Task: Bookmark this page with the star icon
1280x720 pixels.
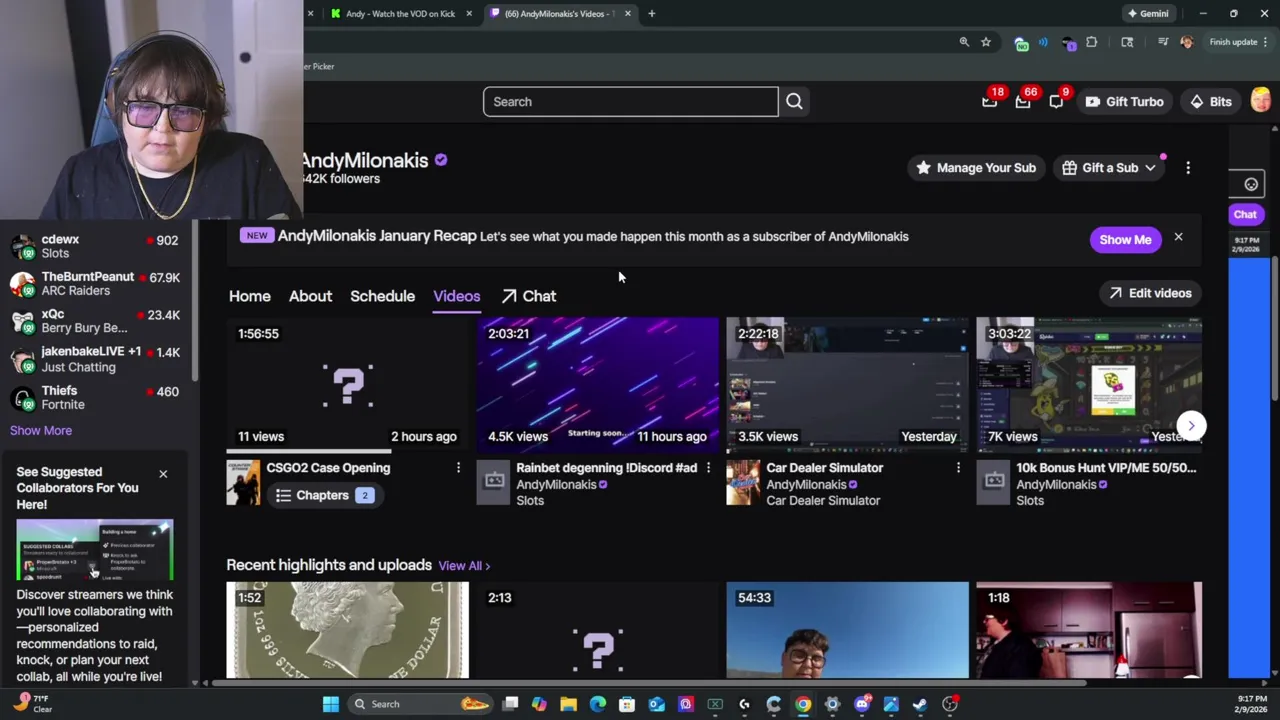Action: [986, 42]
